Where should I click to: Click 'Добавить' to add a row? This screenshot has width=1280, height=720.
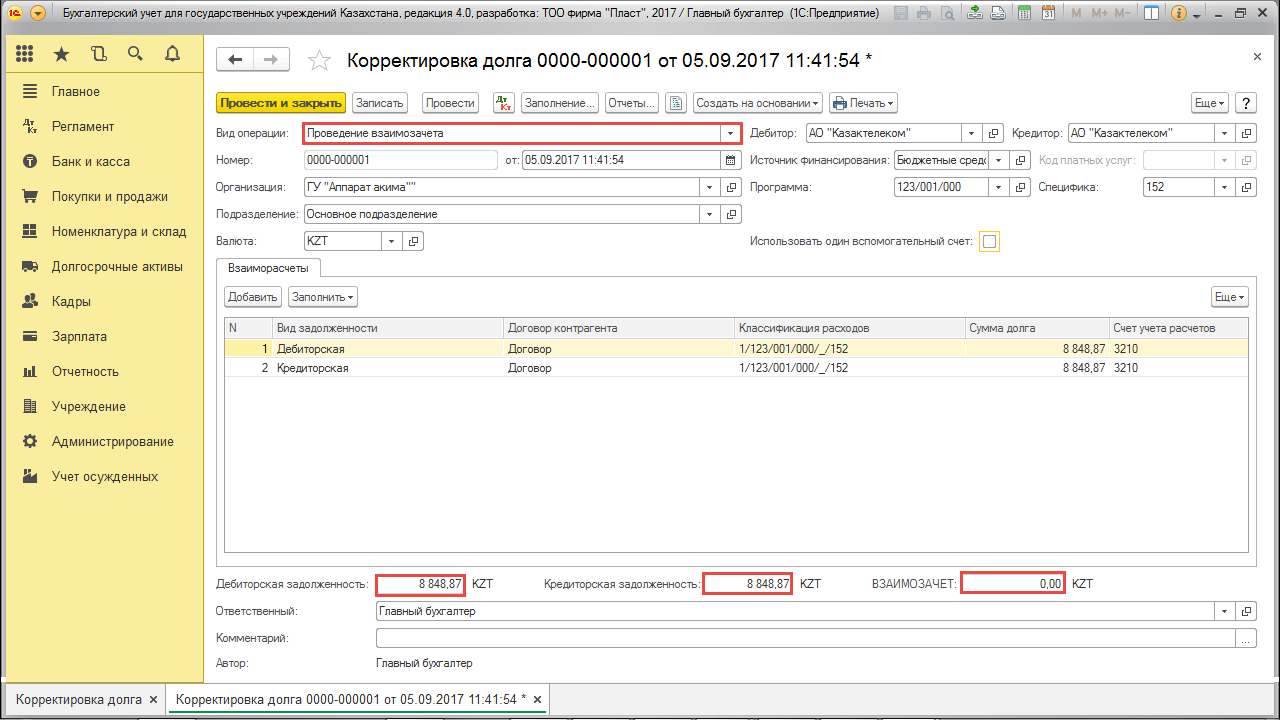(252, 297)
